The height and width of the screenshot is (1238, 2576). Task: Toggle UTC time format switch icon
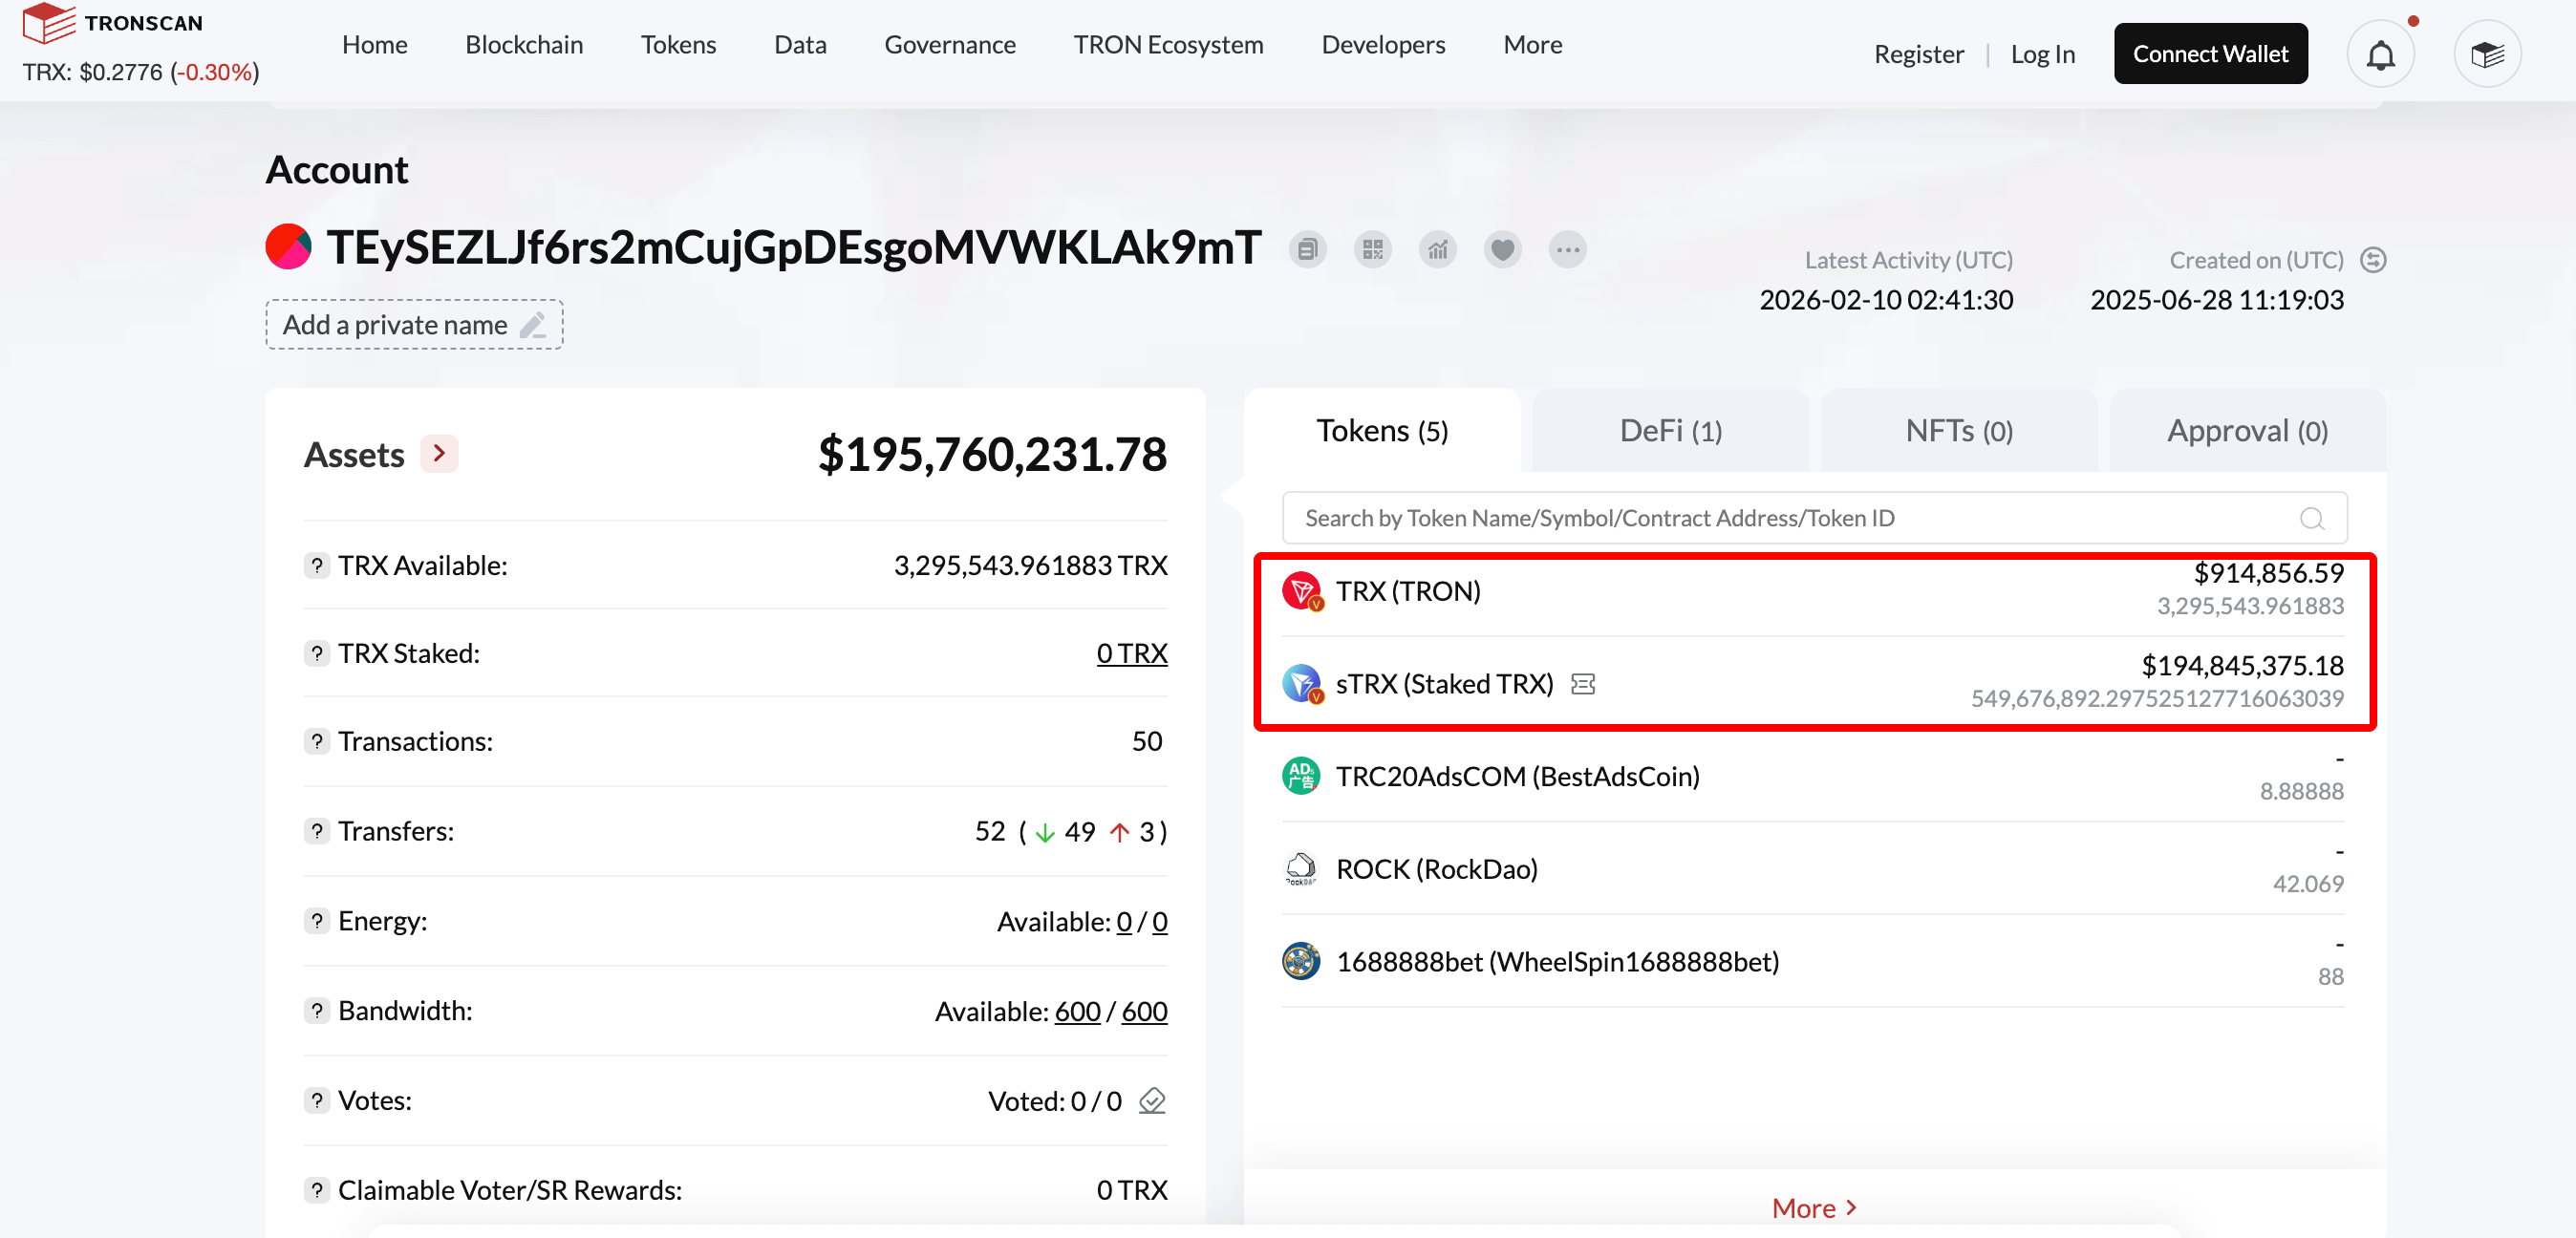coord(2373,260)
